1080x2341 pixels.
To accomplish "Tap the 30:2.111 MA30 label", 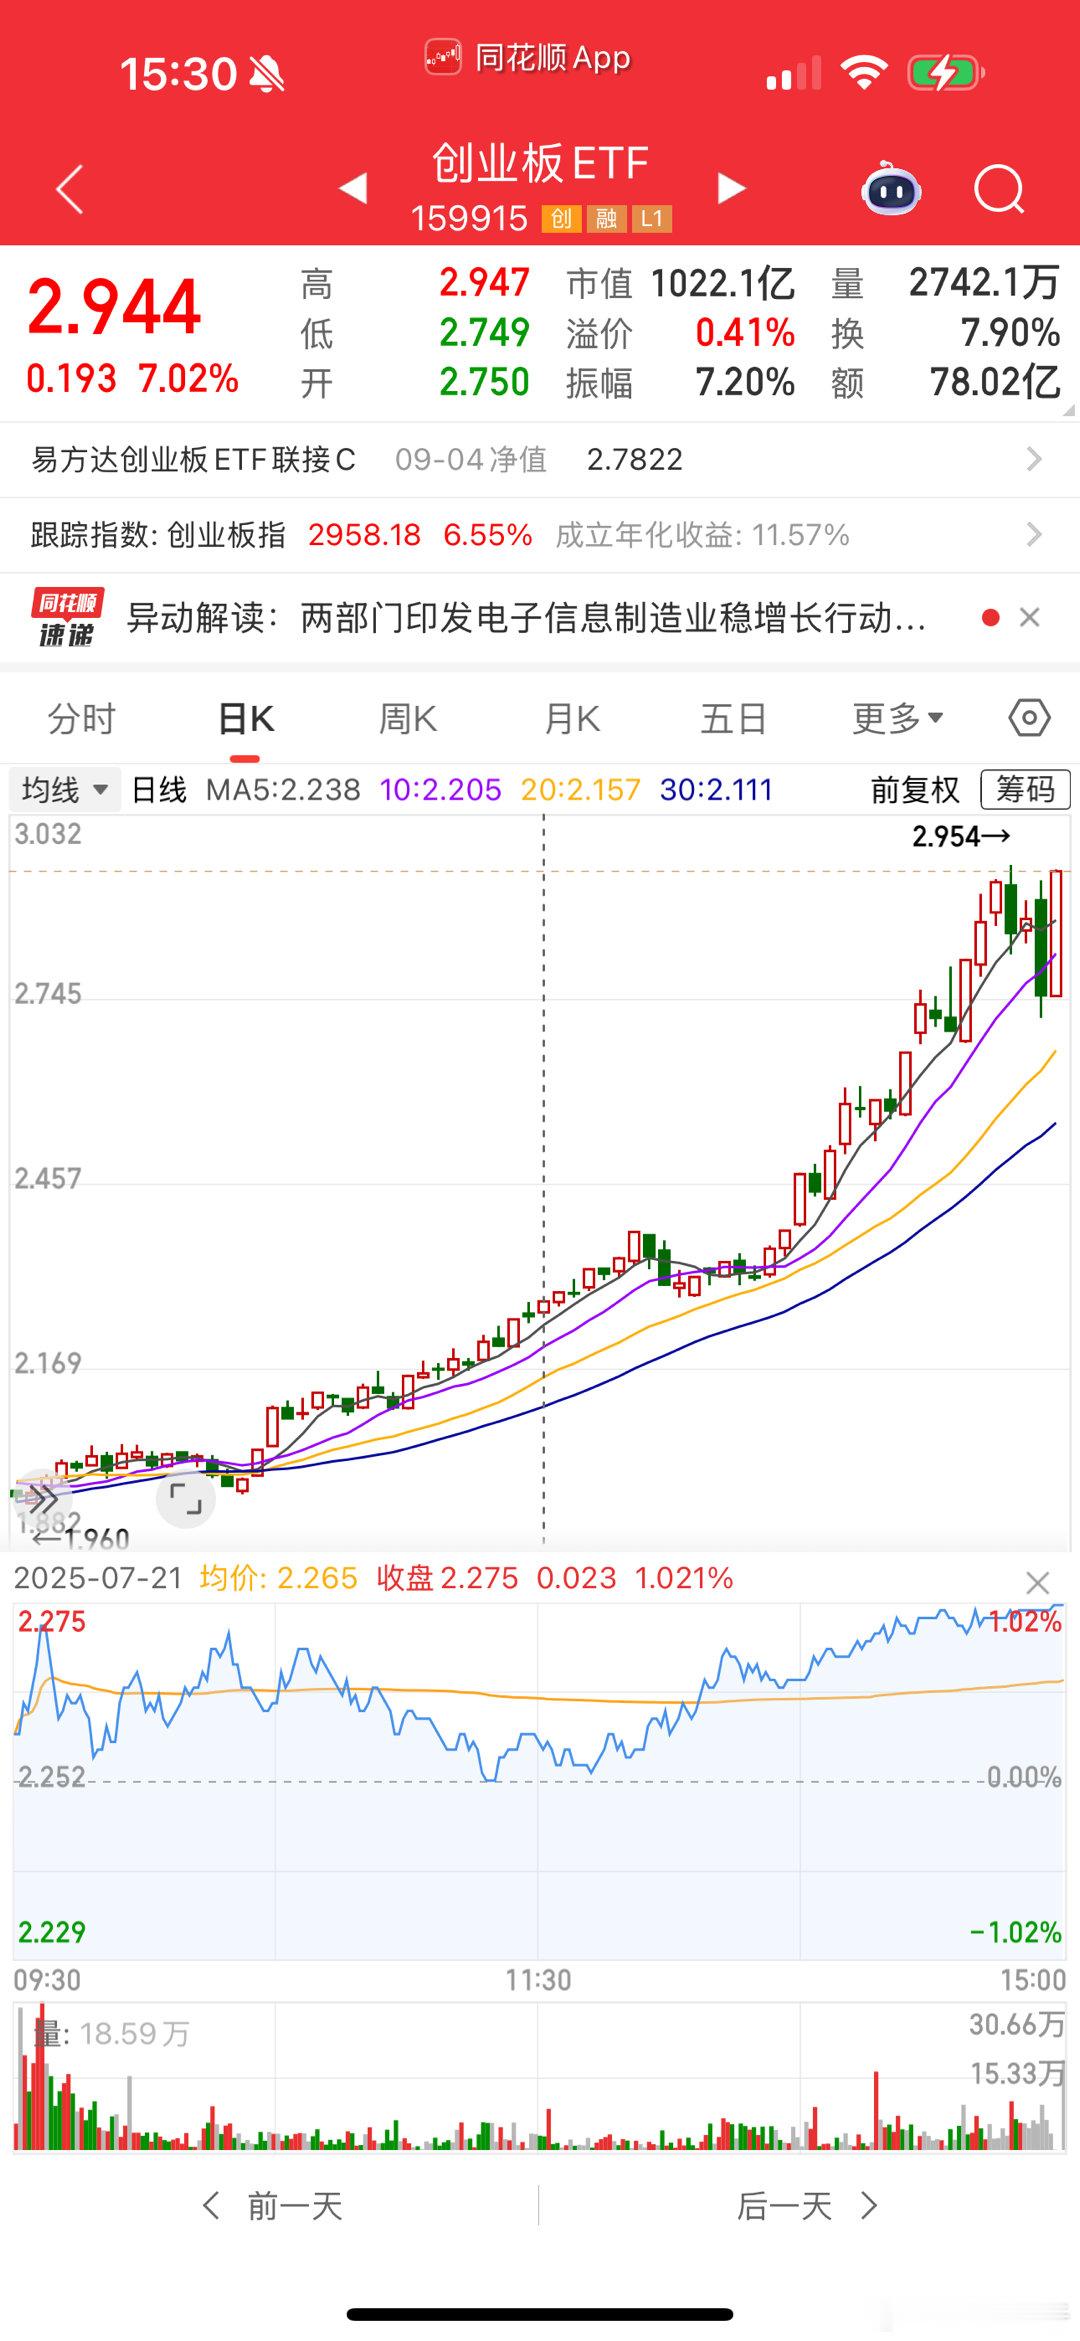I will click(x=716, y=790).
